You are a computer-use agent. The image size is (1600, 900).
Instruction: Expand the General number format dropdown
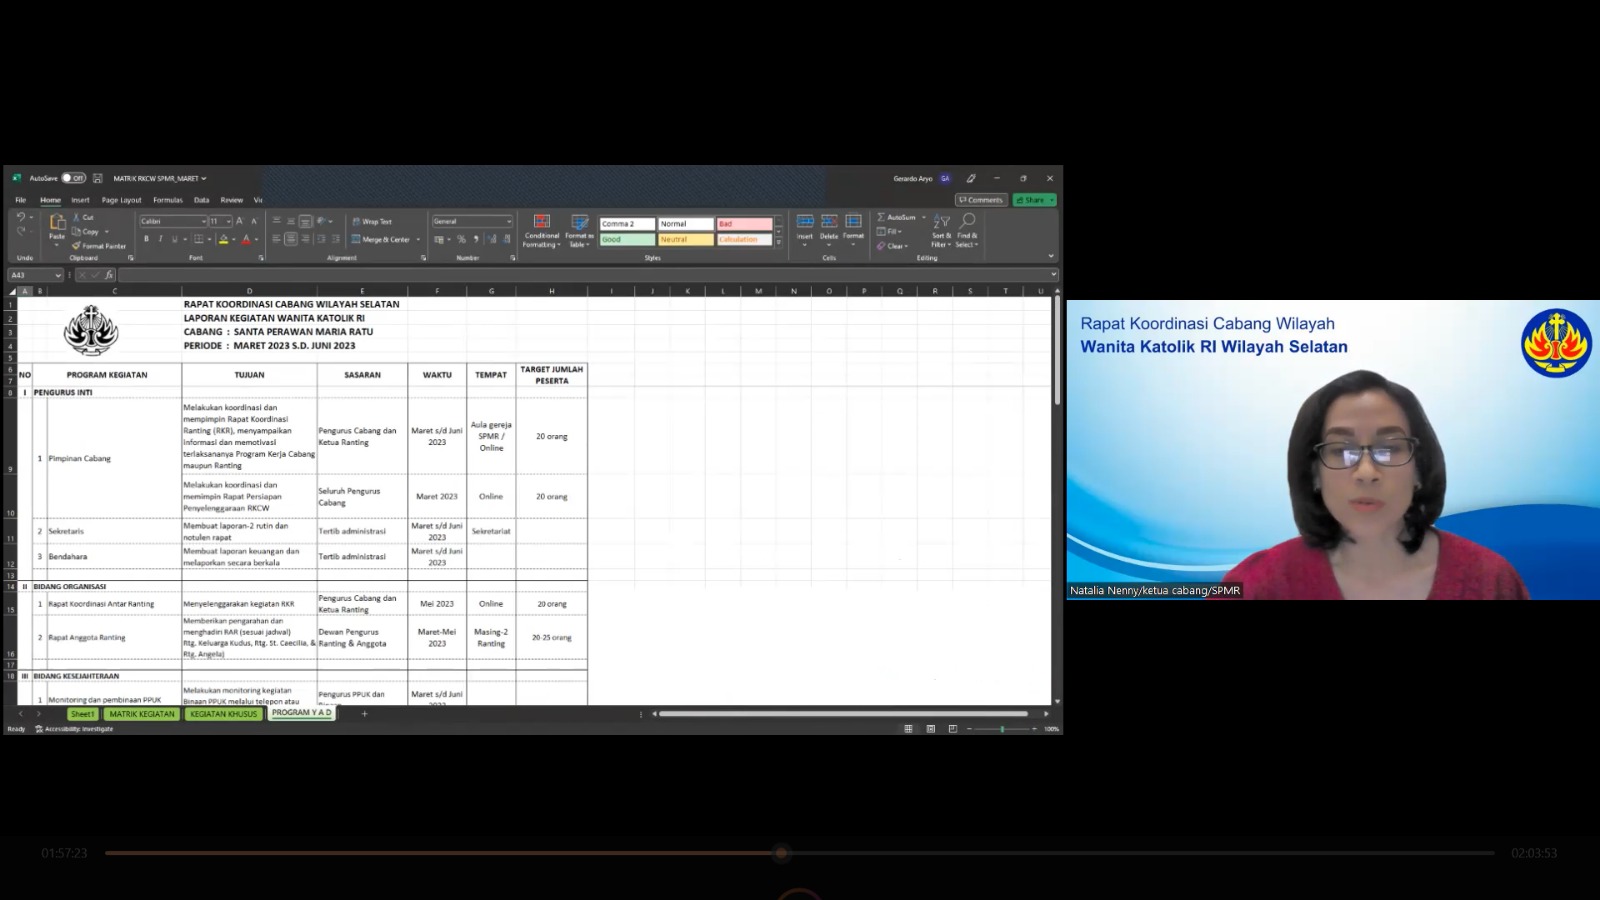click(508, 221)
